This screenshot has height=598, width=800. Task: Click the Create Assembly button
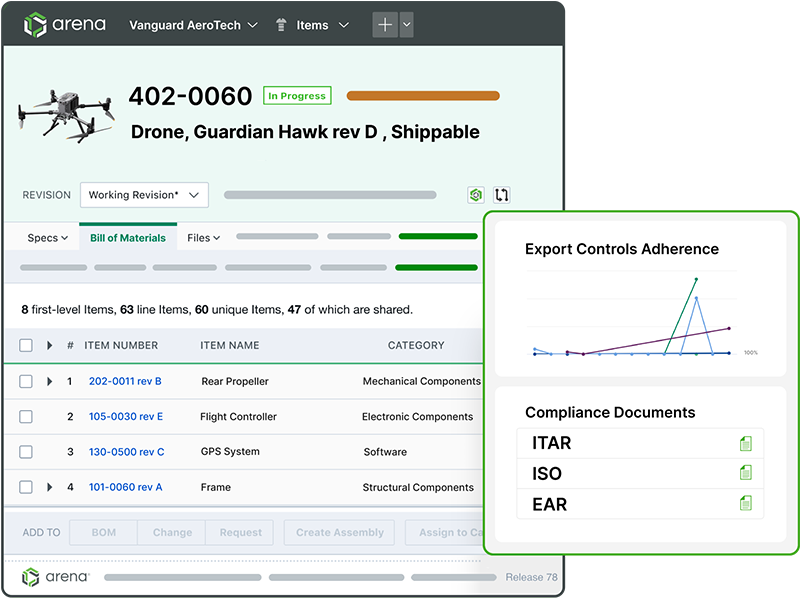point(339,532)
